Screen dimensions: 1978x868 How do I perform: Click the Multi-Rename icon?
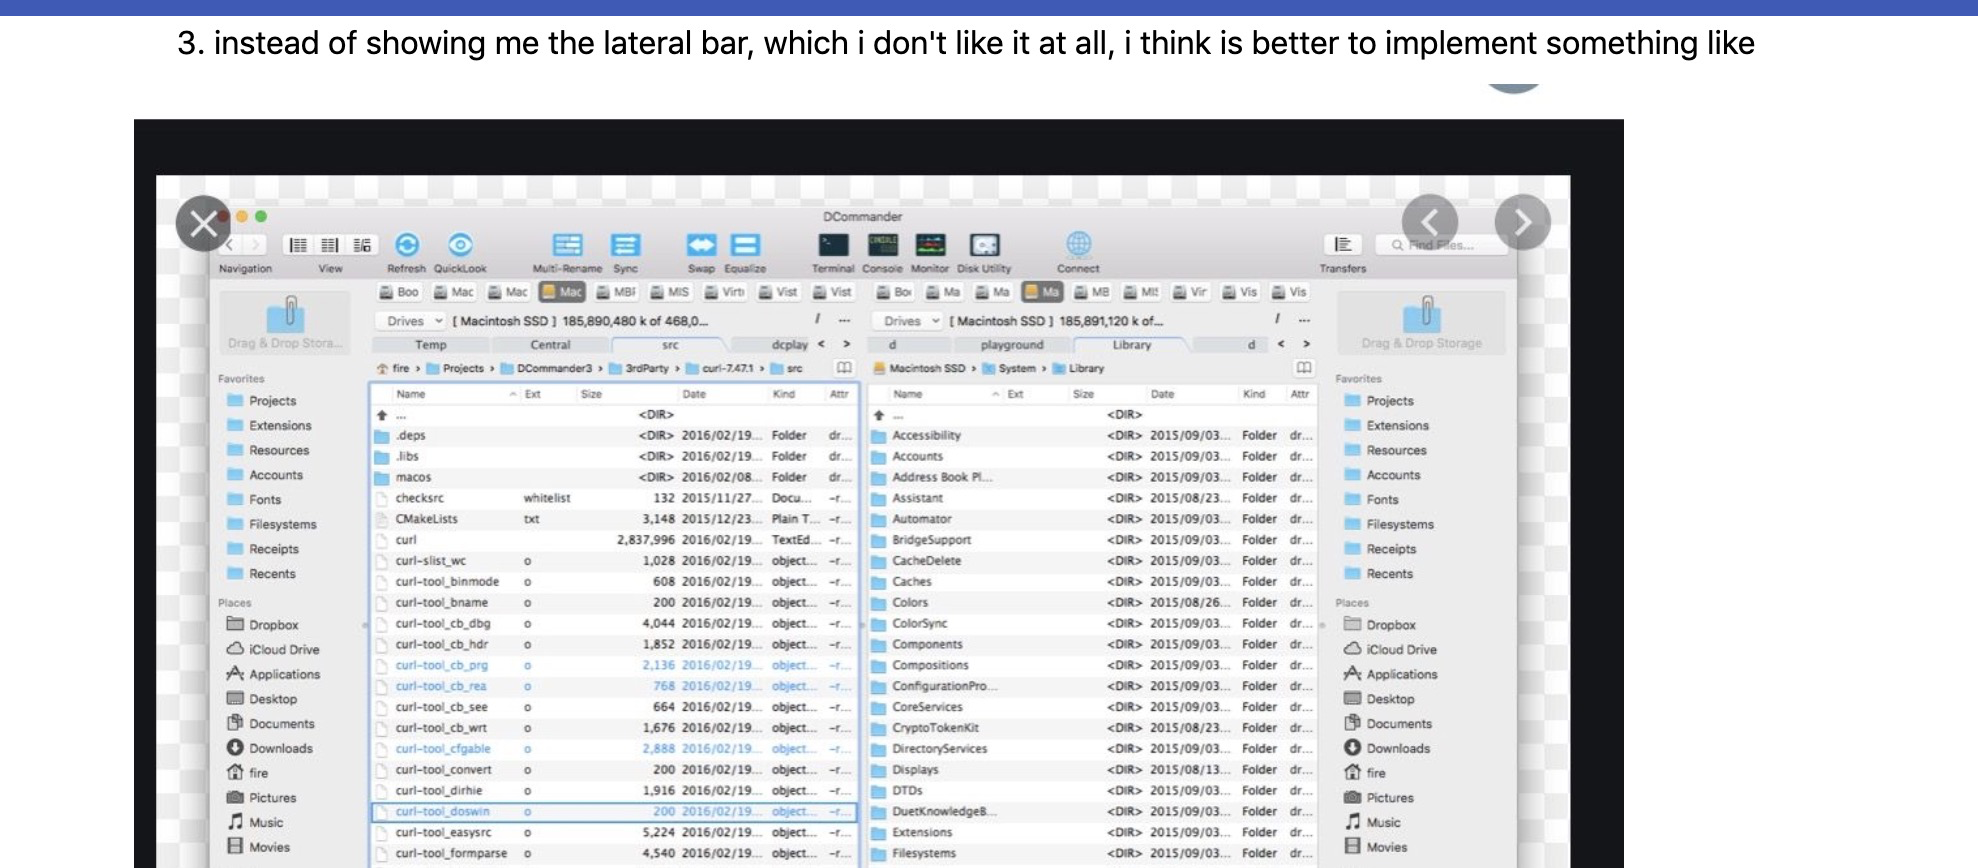567,245
